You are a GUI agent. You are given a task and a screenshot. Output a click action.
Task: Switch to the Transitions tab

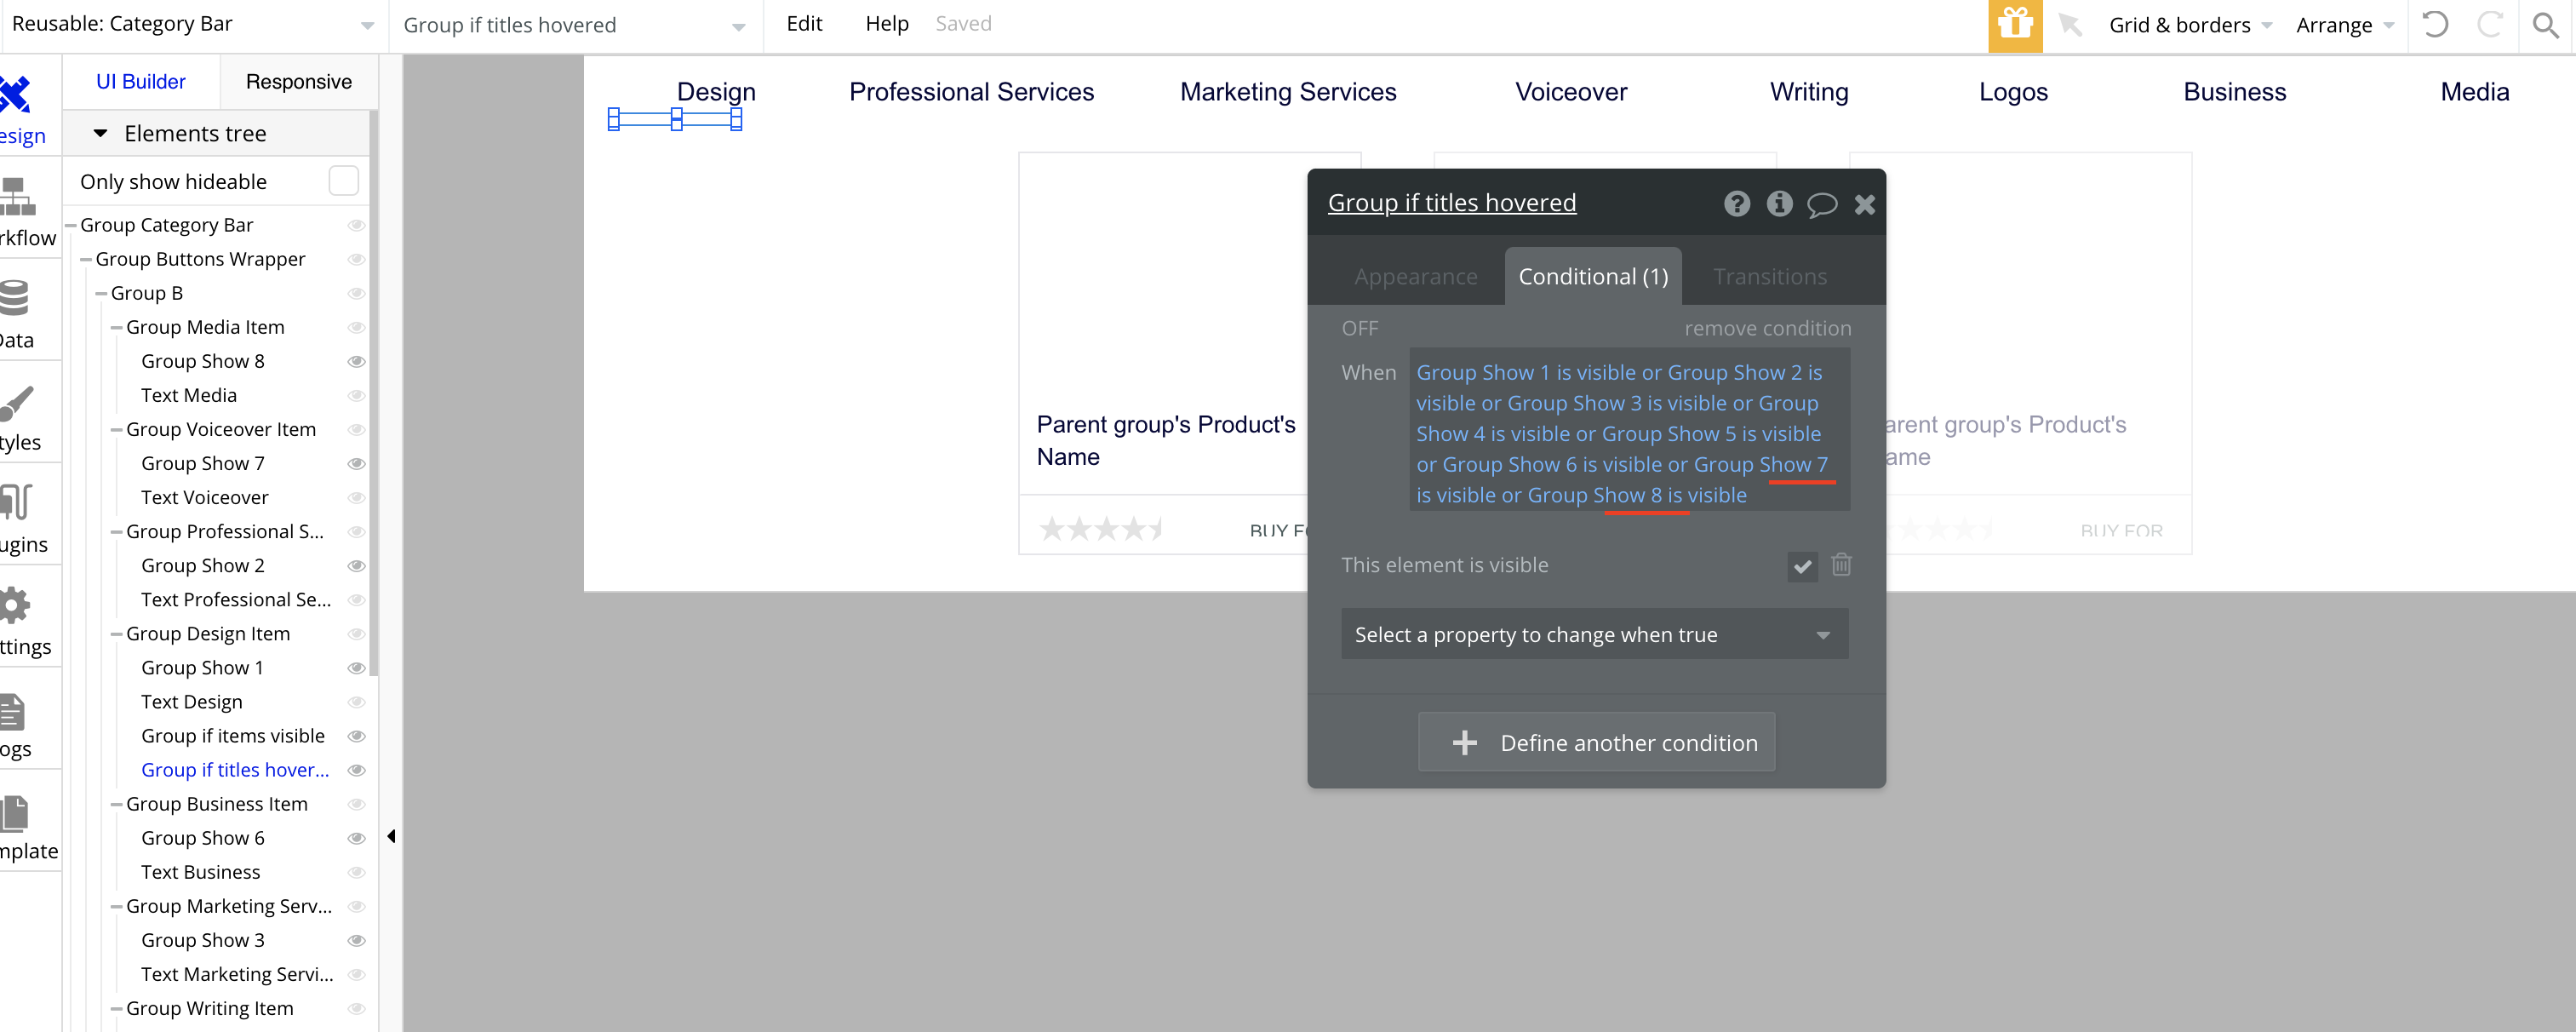[1770, 277]
